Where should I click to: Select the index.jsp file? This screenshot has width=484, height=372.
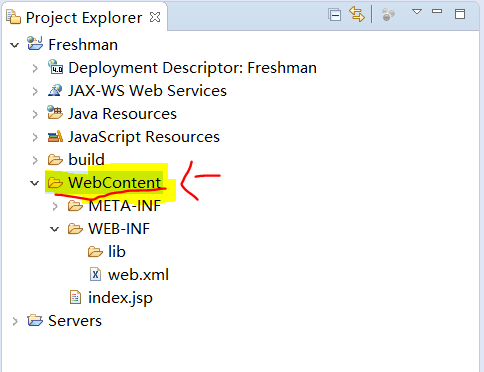click(120, 298)
